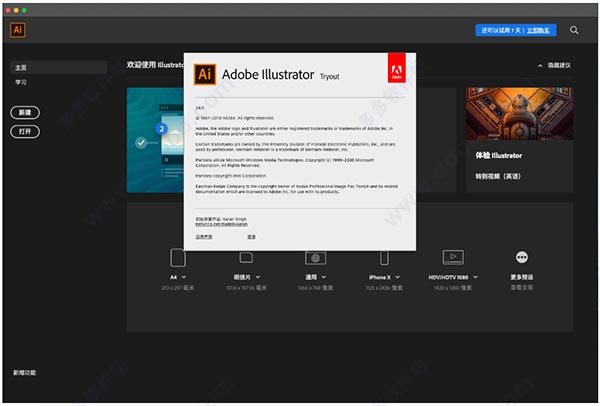Viewport: 600px width, 406px height.
Task: Click the blue trial days remaining button
Action: (515, 30)
